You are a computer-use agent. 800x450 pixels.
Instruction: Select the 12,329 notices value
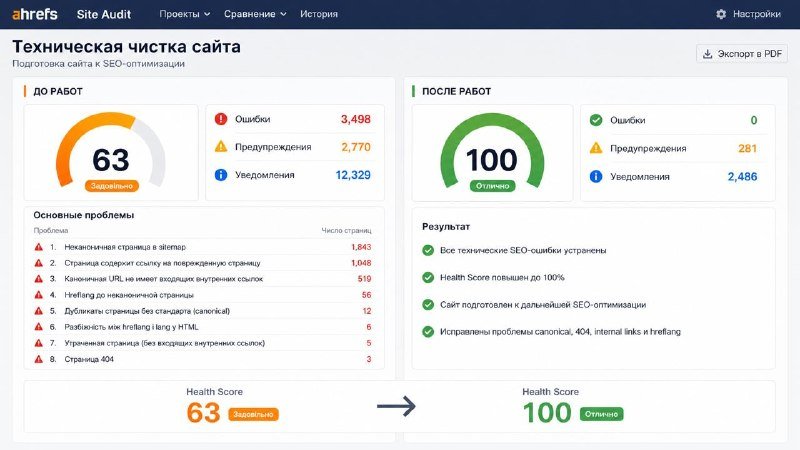coord(353,175)
